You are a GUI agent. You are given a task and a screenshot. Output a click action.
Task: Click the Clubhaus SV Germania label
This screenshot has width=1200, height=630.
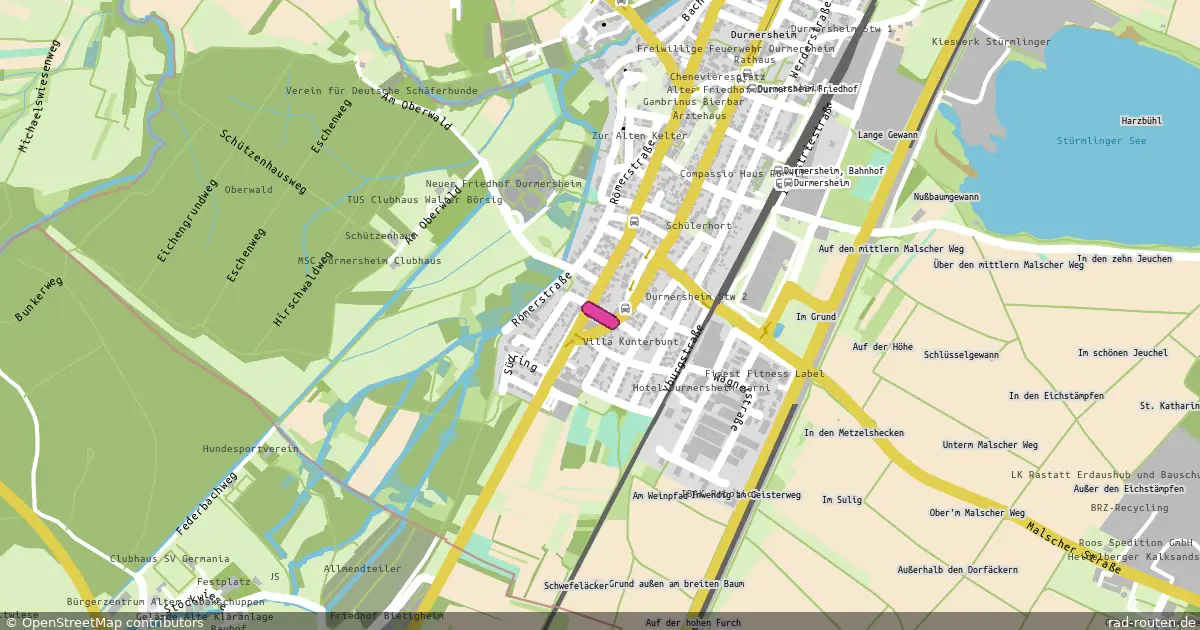pyautogui.click(x=169, y=559)
